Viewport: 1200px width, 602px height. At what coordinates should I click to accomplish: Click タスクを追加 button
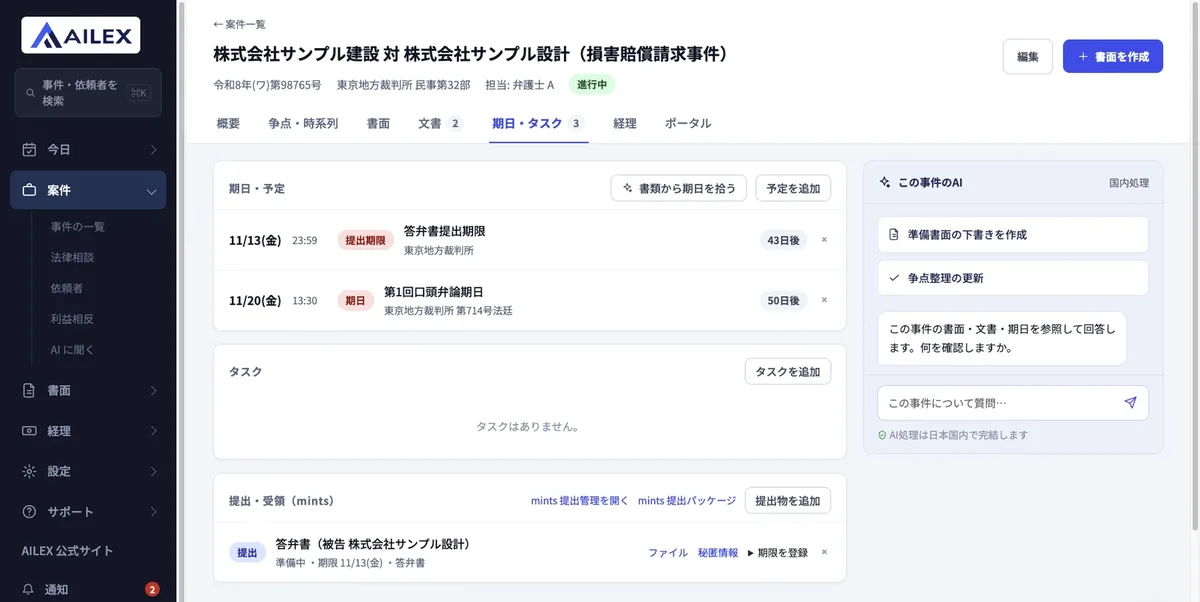pyautogui.click(x=788, y=371)
